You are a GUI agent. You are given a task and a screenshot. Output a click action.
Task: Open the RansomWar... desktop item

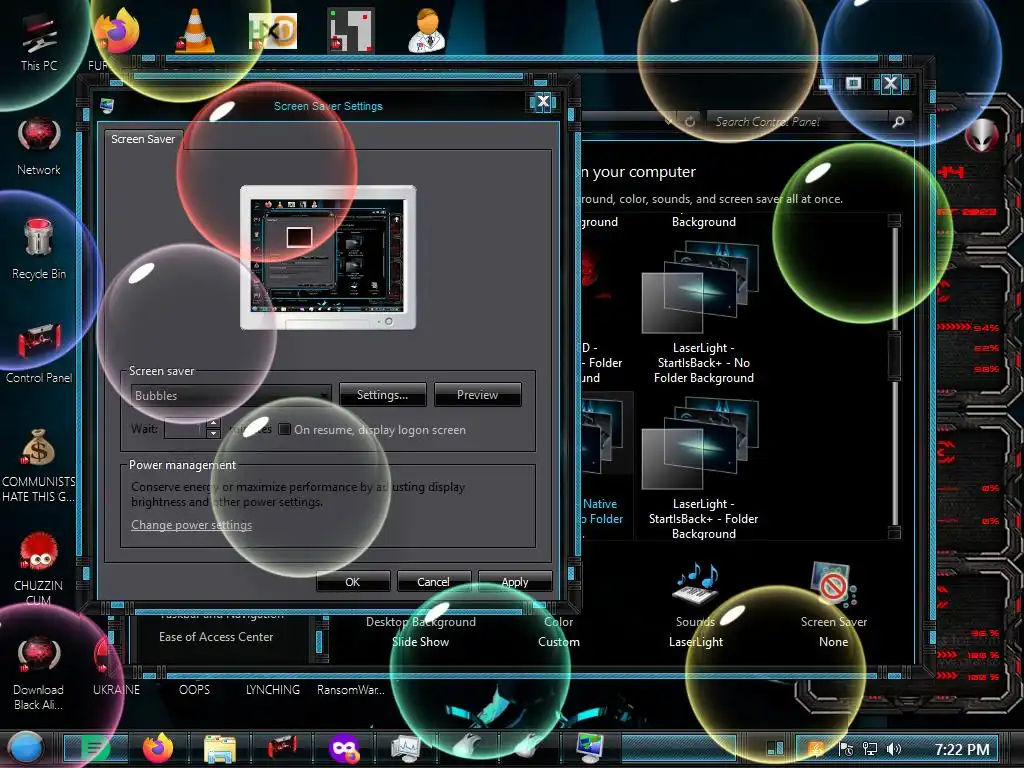[351, 690]
